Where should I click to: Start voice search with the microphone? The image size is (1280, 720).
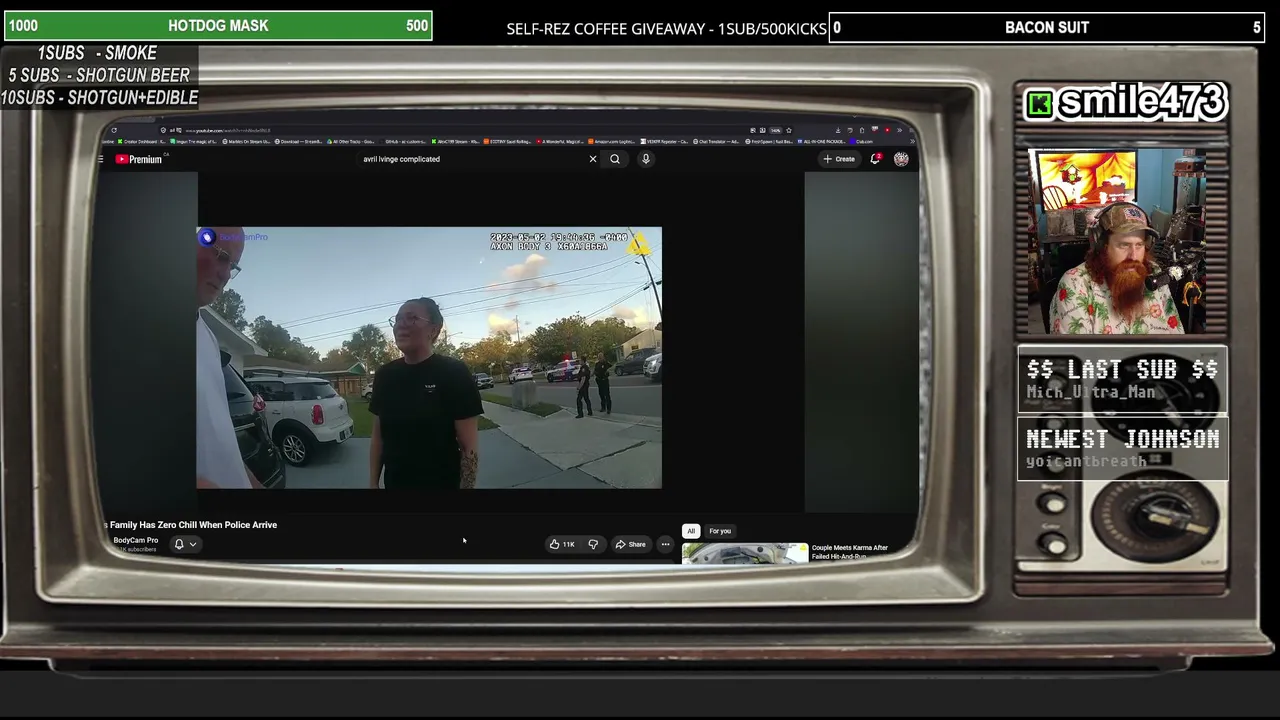pyautogui.click(x=646, y=159)
